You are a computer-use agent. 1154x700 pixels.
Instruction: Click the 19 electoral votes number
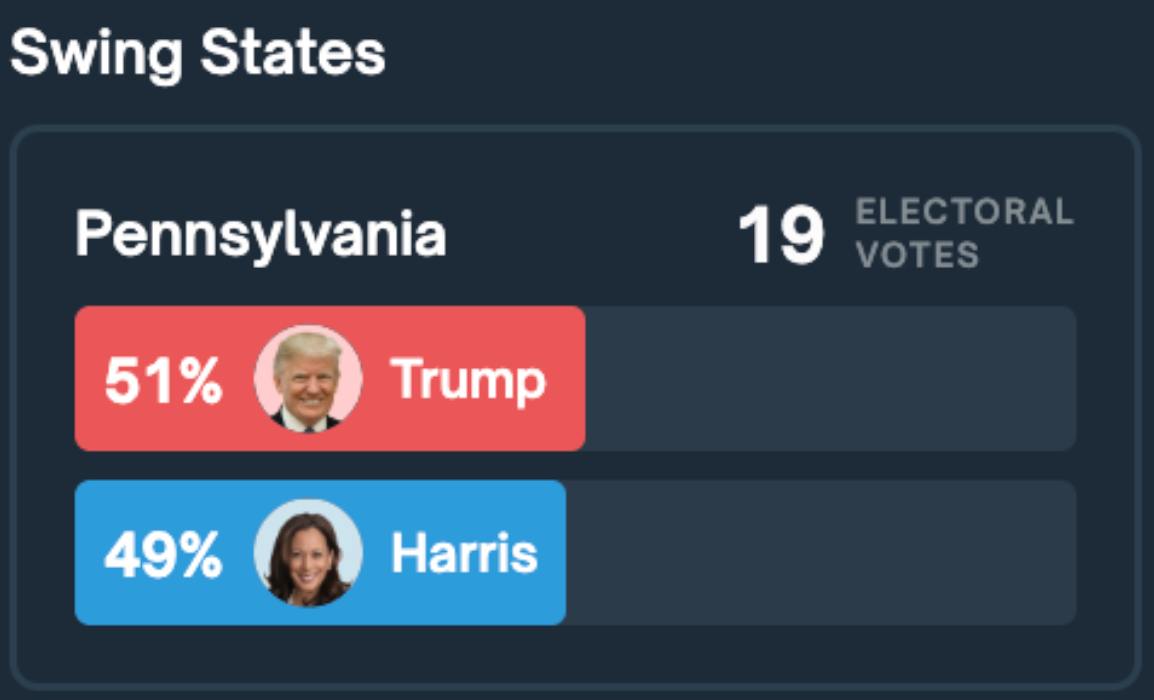click(781, 235)
